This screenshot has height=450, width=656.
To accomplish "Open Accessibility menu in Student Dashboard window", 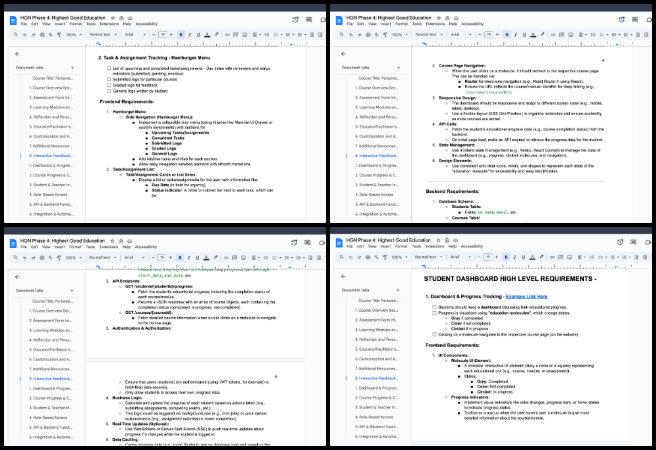I will [x=472, y=246].
